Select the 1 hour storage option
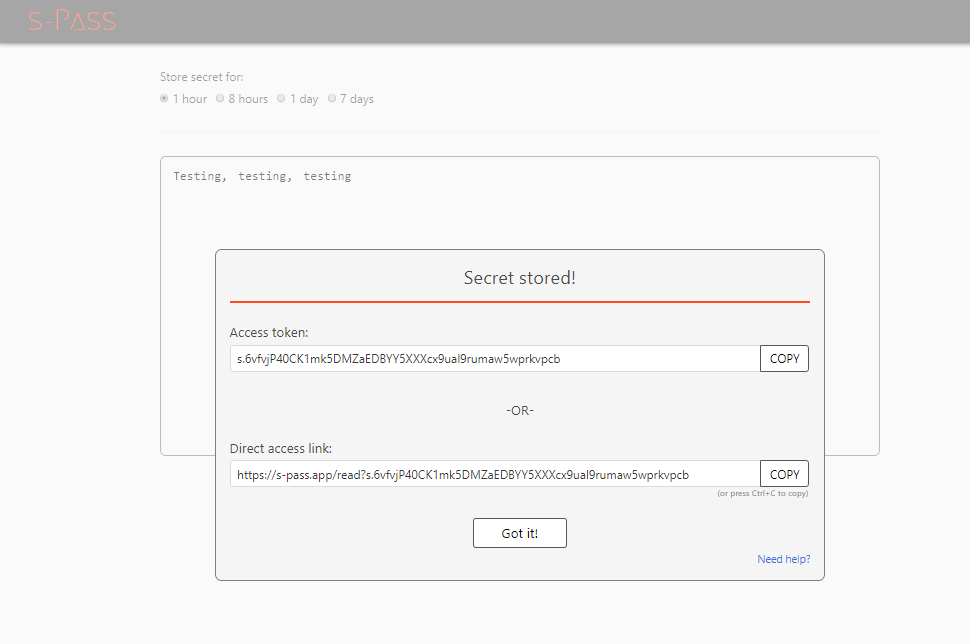Image resolution: width=970 pixels, height=644 pixels. point(165,99)
